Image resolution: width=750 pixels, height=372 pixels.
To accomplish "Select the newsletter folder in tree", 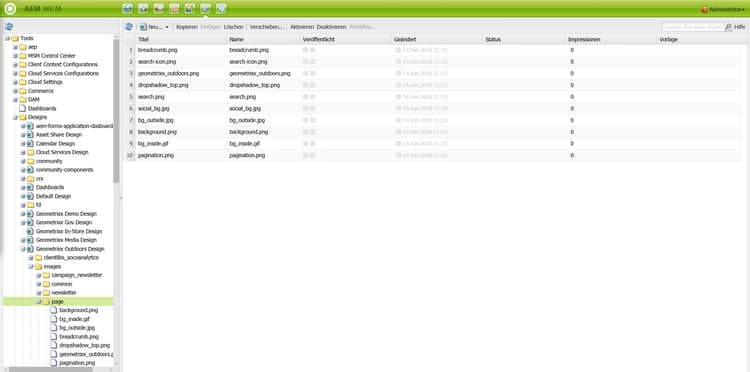I will (64, 293).
